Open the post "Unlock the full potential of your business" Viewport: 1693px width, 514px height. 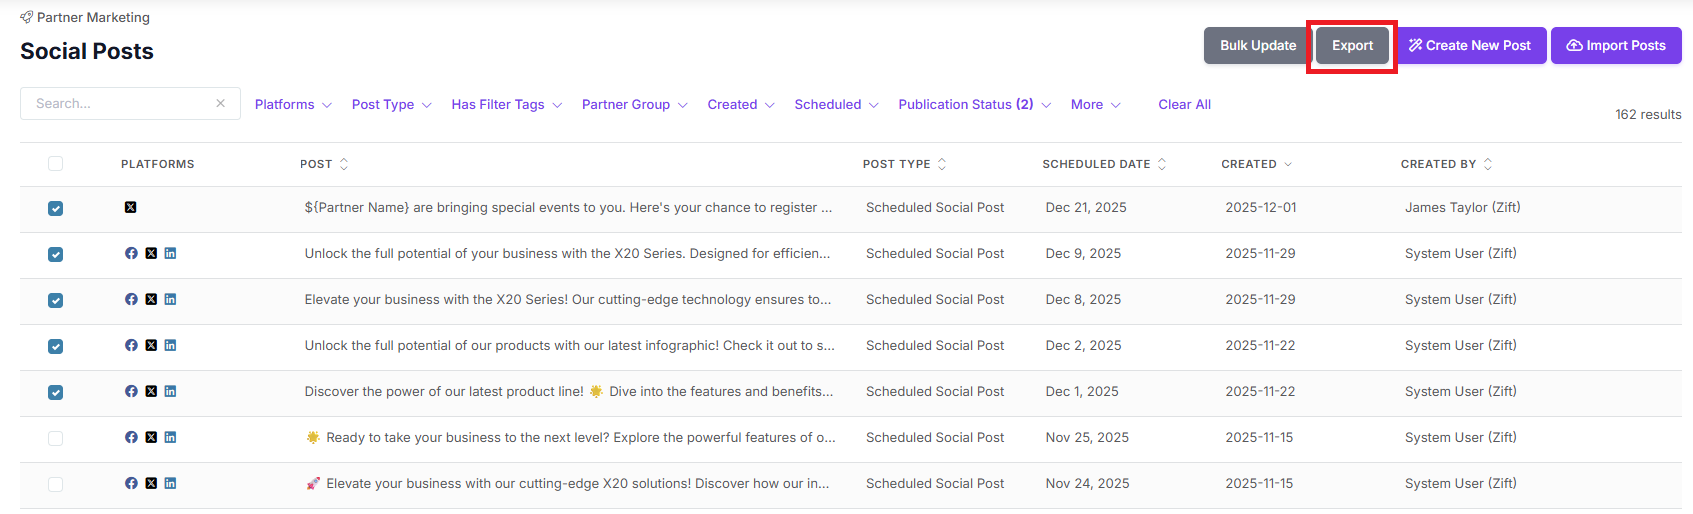[x=567, y=253]
